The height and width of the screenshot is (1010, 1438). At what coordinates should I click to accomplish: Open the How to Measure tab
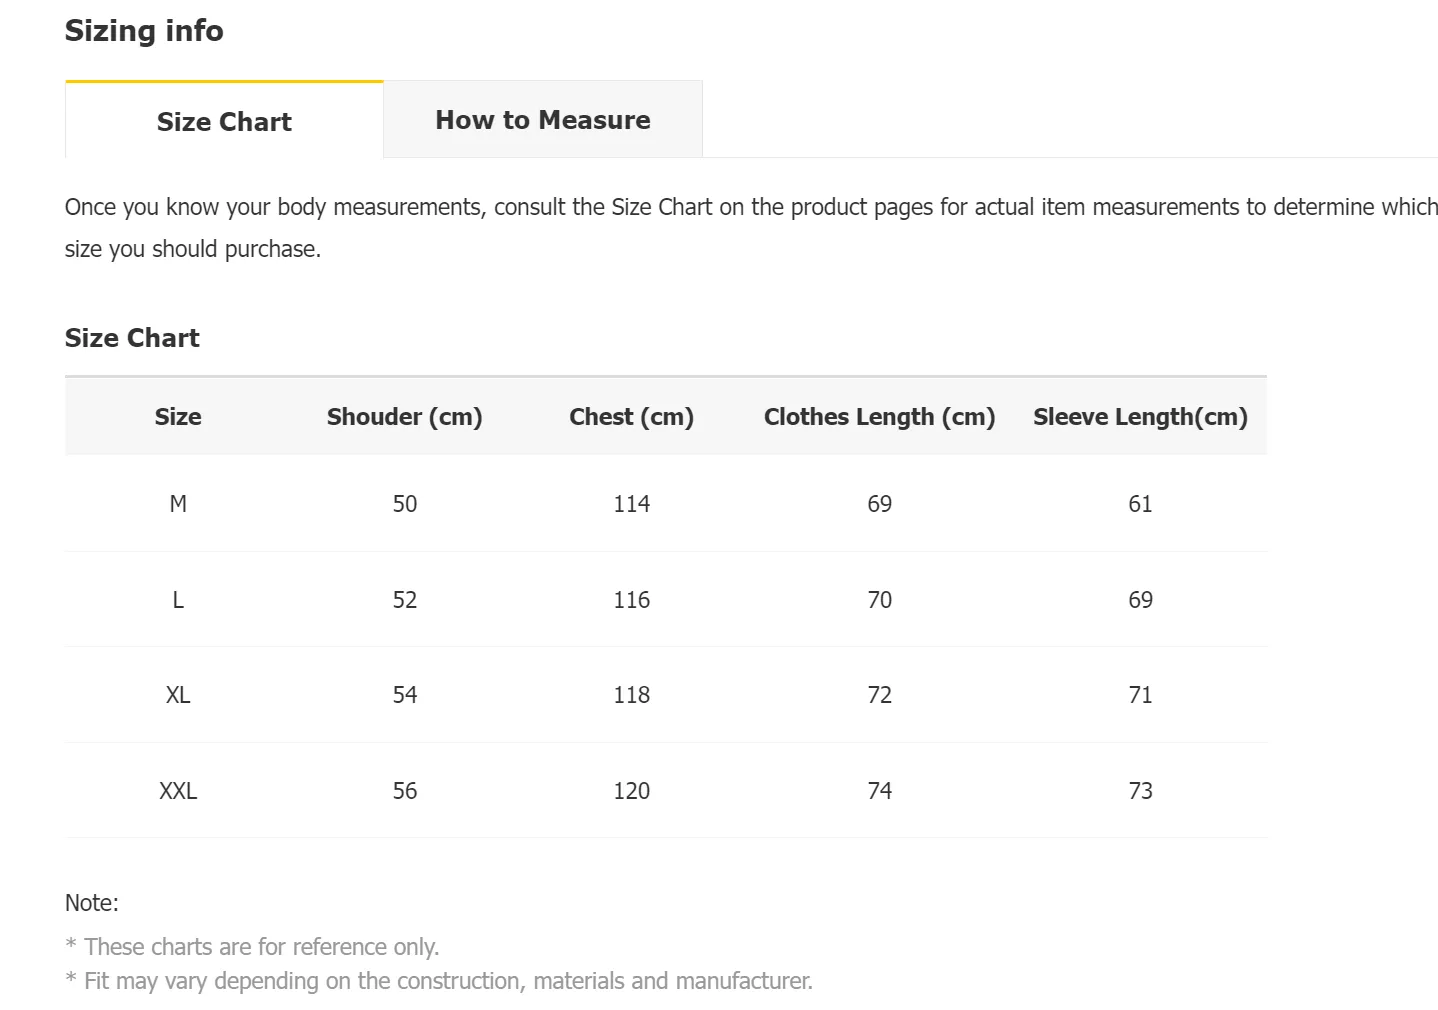[543, 120]
